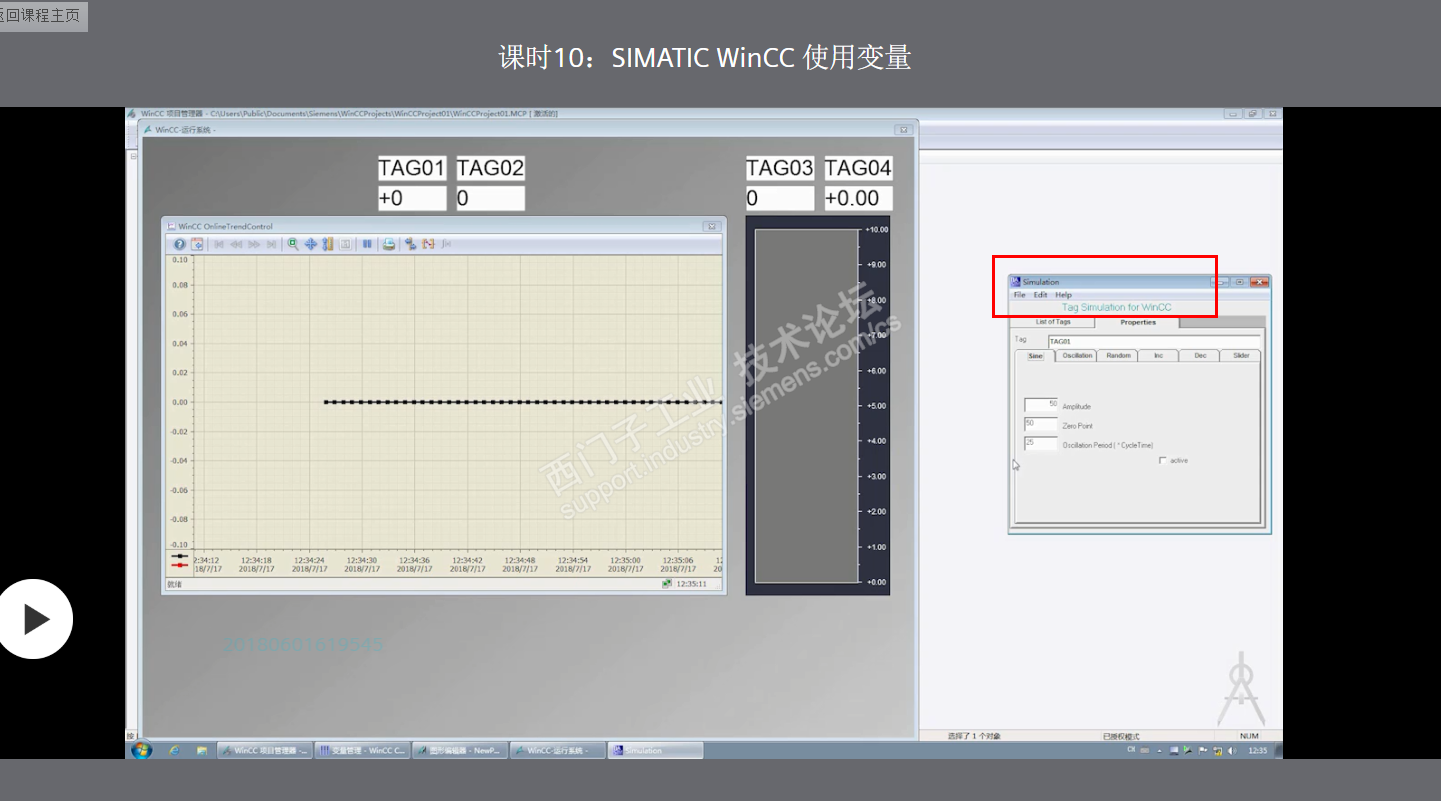Click the Zero Point input field
Image resolution: width=1441 pixels, height=801 pixels.
1041,424
